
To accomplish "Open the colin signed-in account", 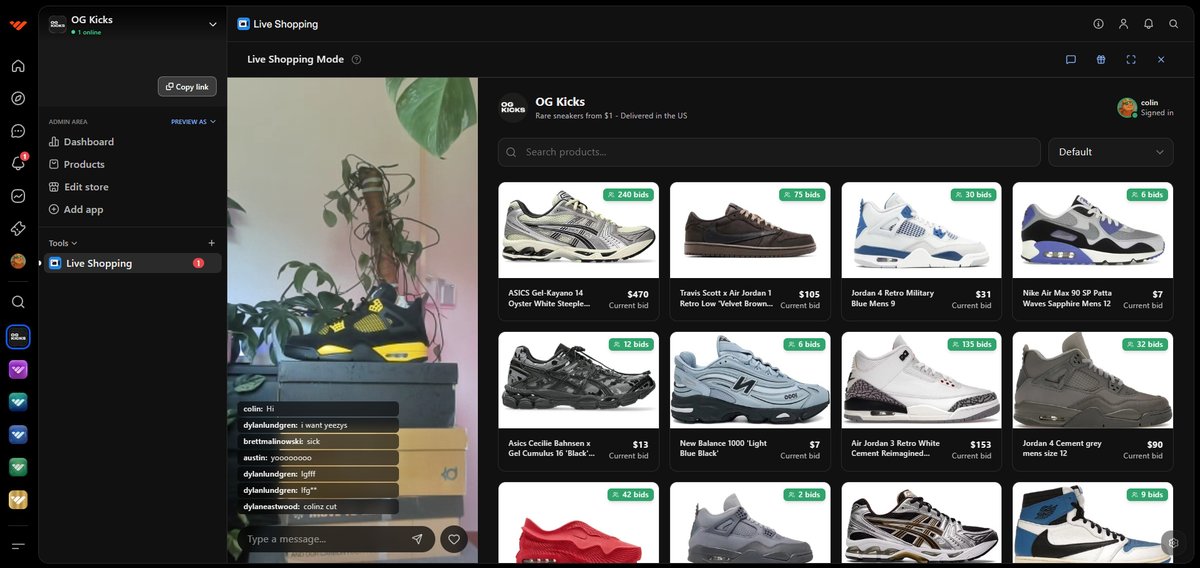I will coord(1146,108).
